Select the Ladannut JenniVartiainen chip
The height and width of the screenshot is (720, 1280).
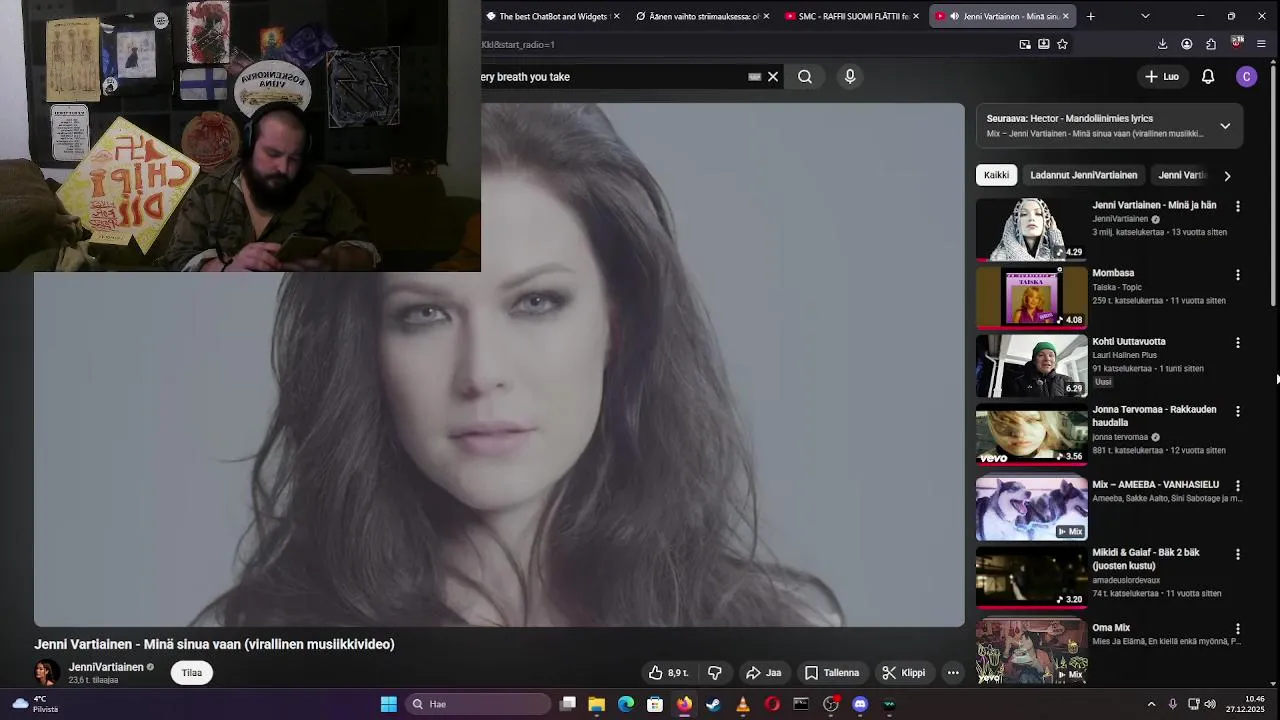(x=1083, y=175)
